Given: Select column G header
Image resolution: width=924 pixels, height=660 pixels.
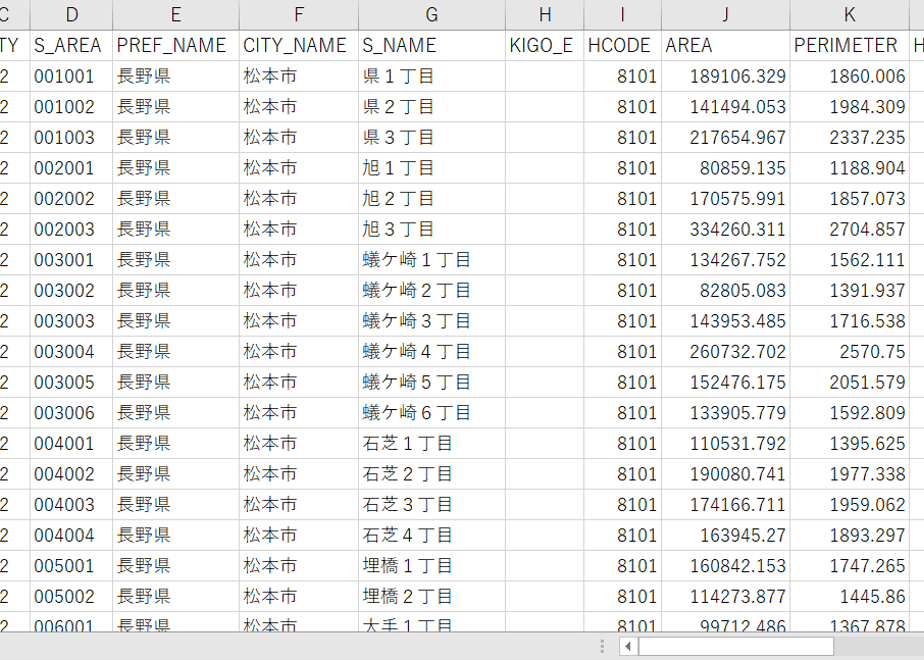Looking at the screenshot, I should [x=432, y=15].
